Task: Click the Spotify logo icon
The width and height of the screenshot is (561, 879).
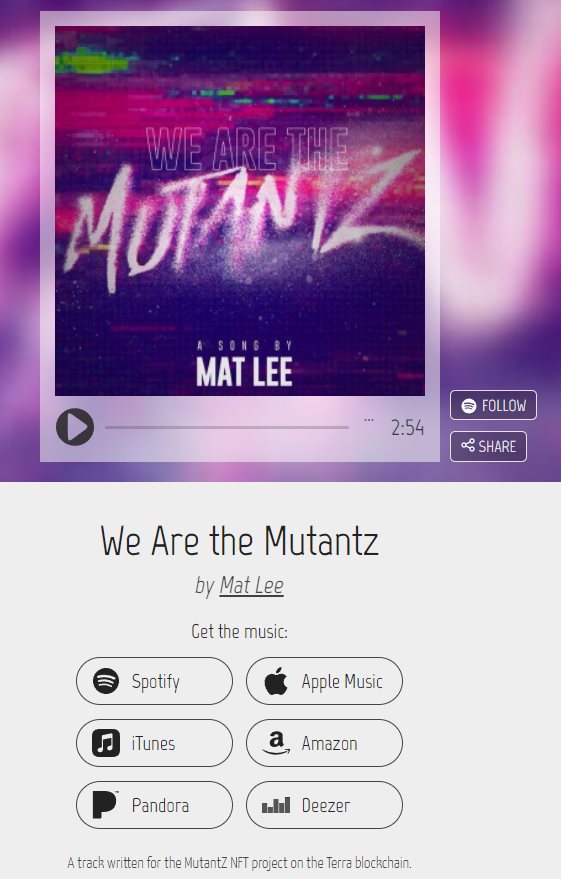Action: coord(106,681)
